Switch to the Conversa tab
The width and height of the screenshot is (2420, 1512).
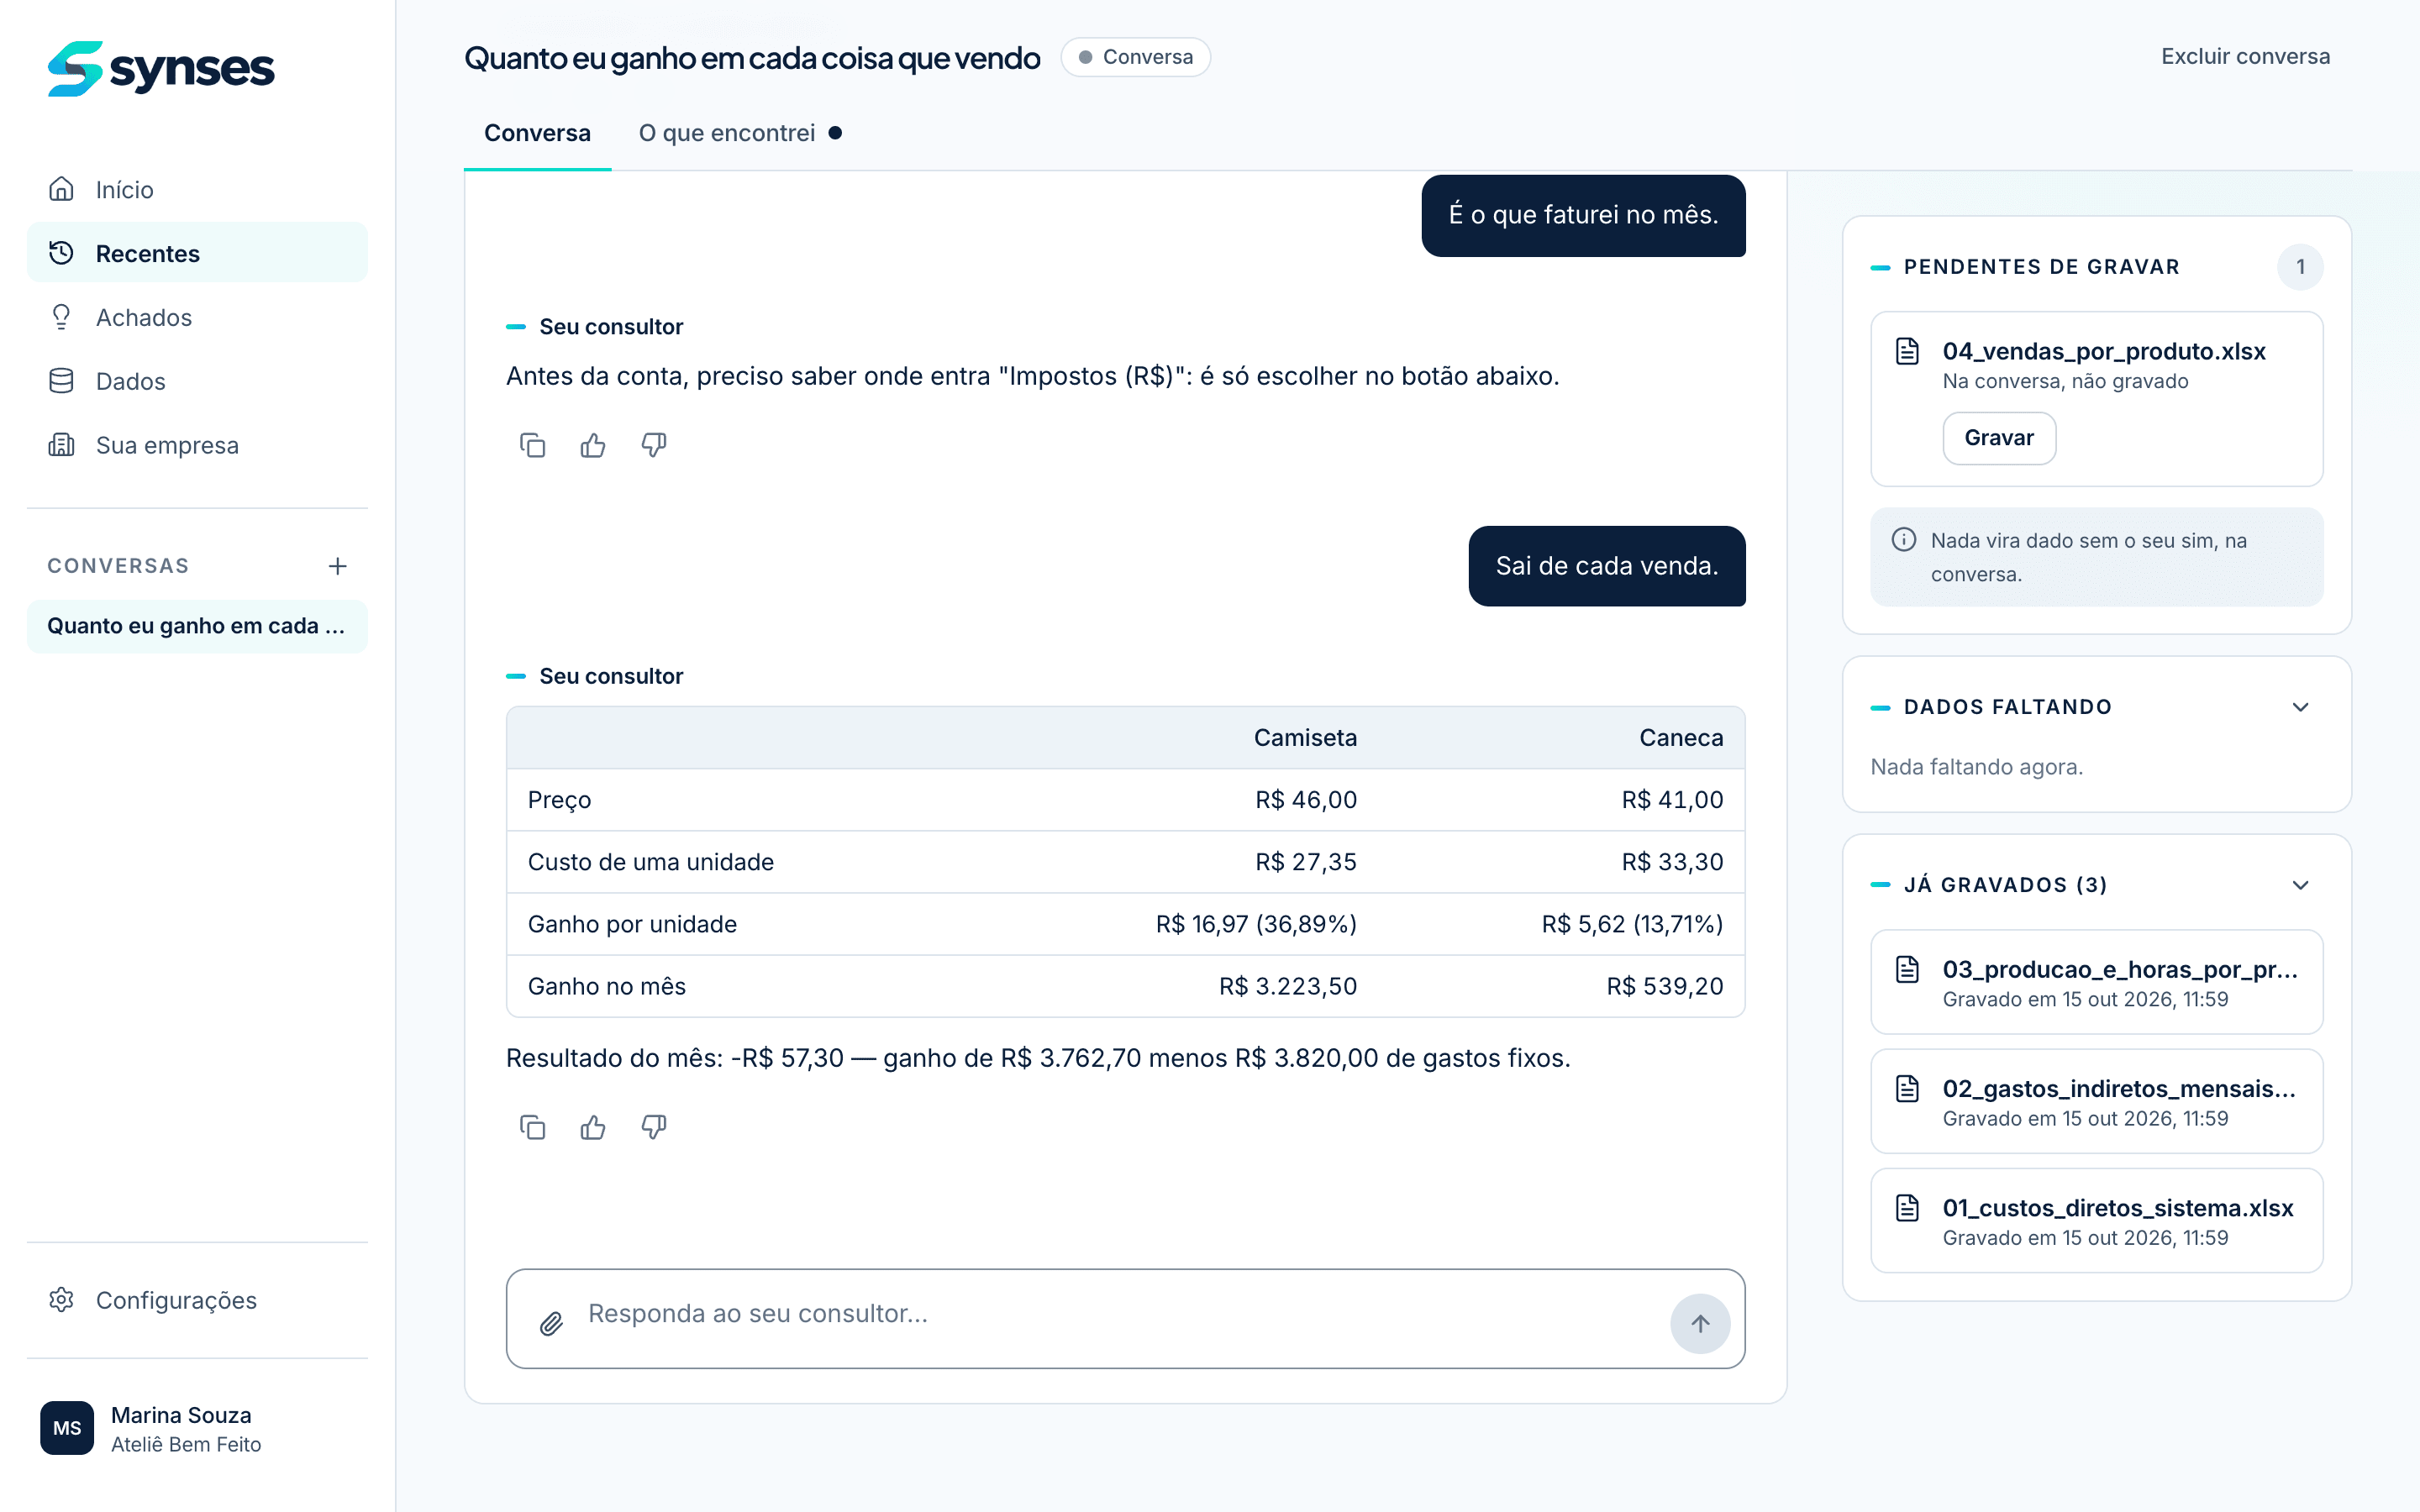(537, 133)
